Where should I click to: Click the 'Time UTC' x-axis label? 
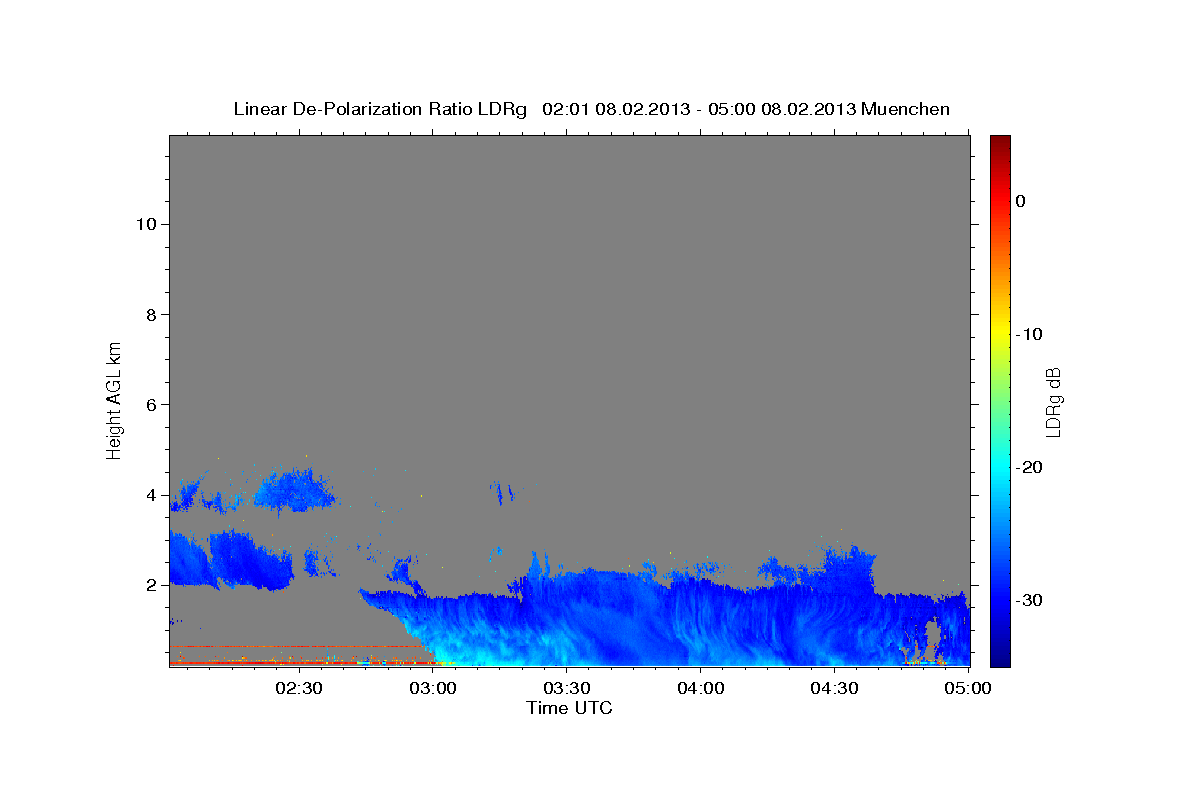click(x=569, y=708)
